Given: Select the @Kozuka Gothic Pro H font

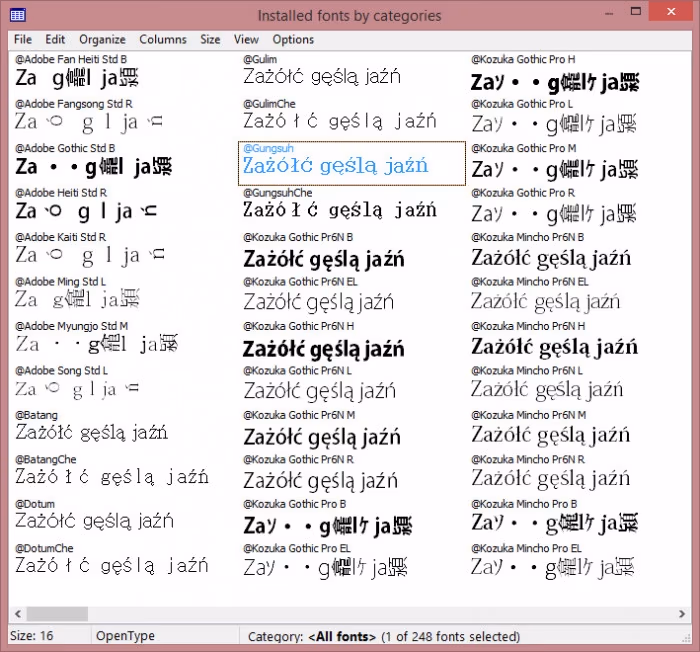Looking at the screenshot, I should tap(579, 74).
